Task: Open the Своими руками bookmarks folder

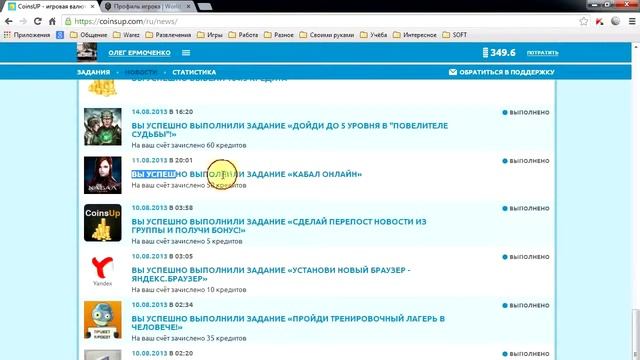Action: pyautogui.click(x=327, y=35)
